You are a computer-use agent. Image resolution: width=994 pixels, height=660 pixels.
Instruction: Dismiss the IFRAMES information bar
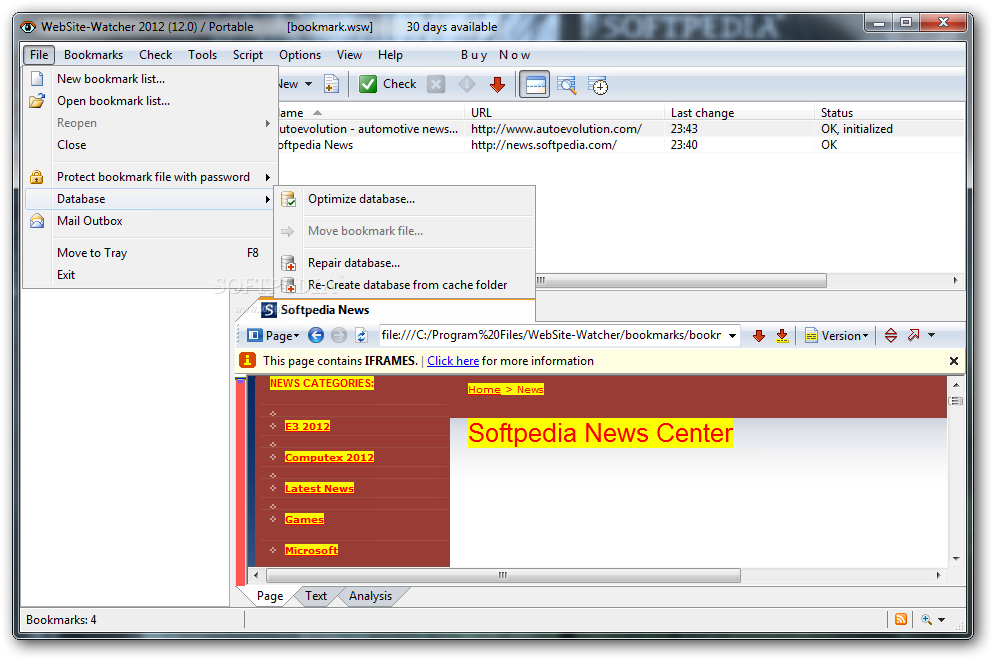(x=953, y=361)
